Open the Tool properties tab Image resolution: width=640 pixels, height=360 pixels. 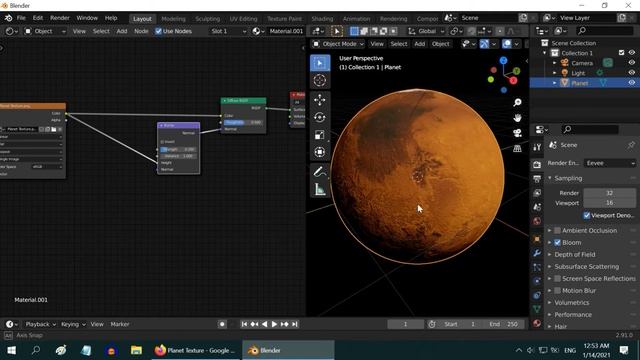(x=537, y=147)
